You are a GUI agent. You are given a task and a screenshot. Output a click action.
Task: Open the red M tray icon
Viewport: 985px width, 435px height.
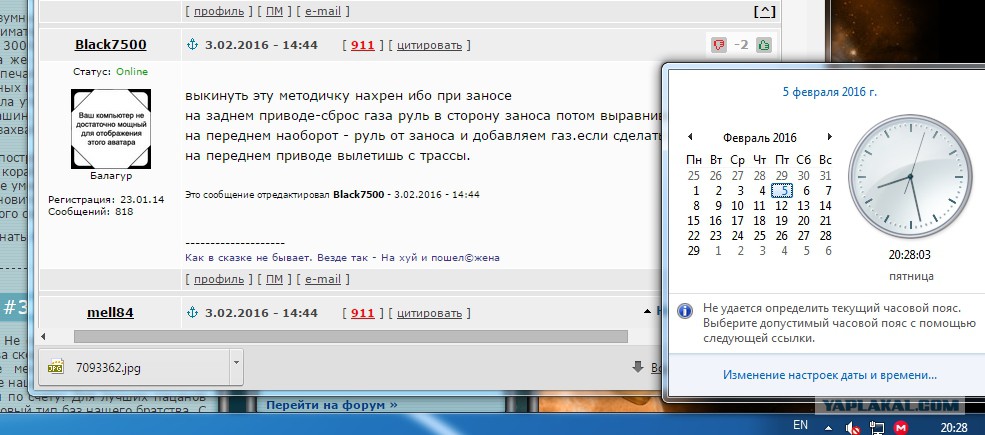click(x=900, y=427)
